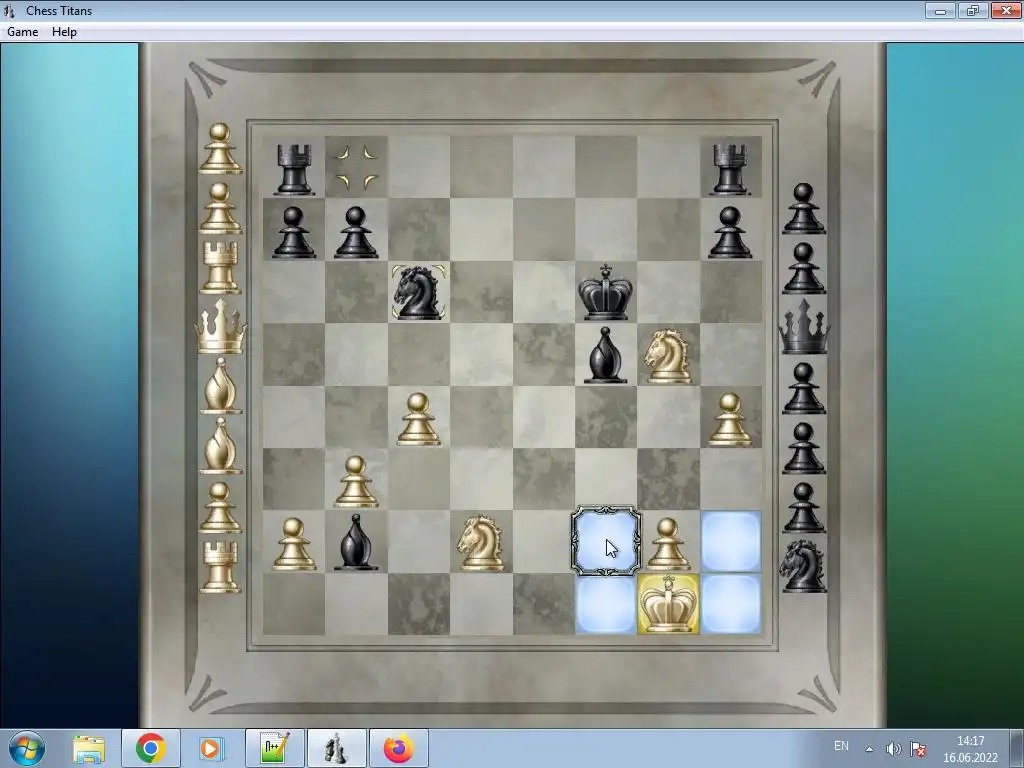Click the Chess Titans taskbar button

tap(336, 748)
